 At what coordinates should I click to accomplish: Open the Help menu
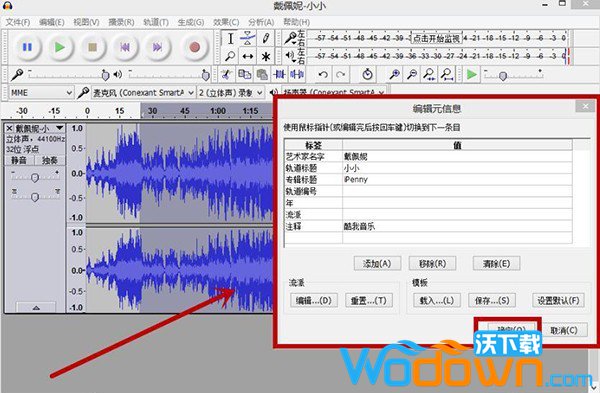pos(296,22)
